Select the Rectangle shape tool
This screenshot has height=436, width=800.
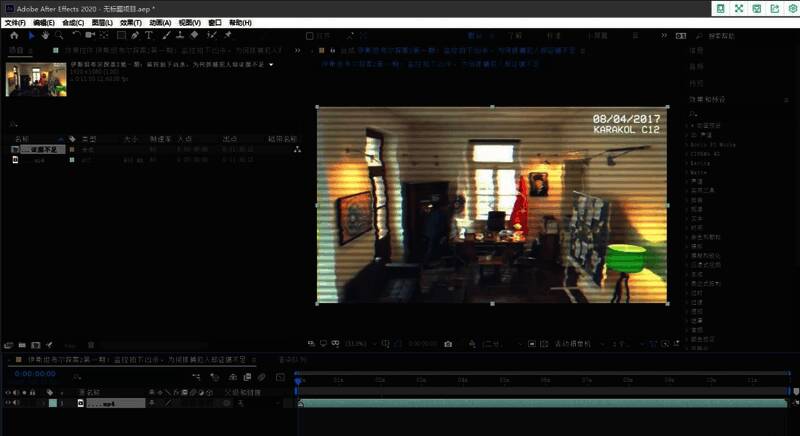(x=121, y=35)
